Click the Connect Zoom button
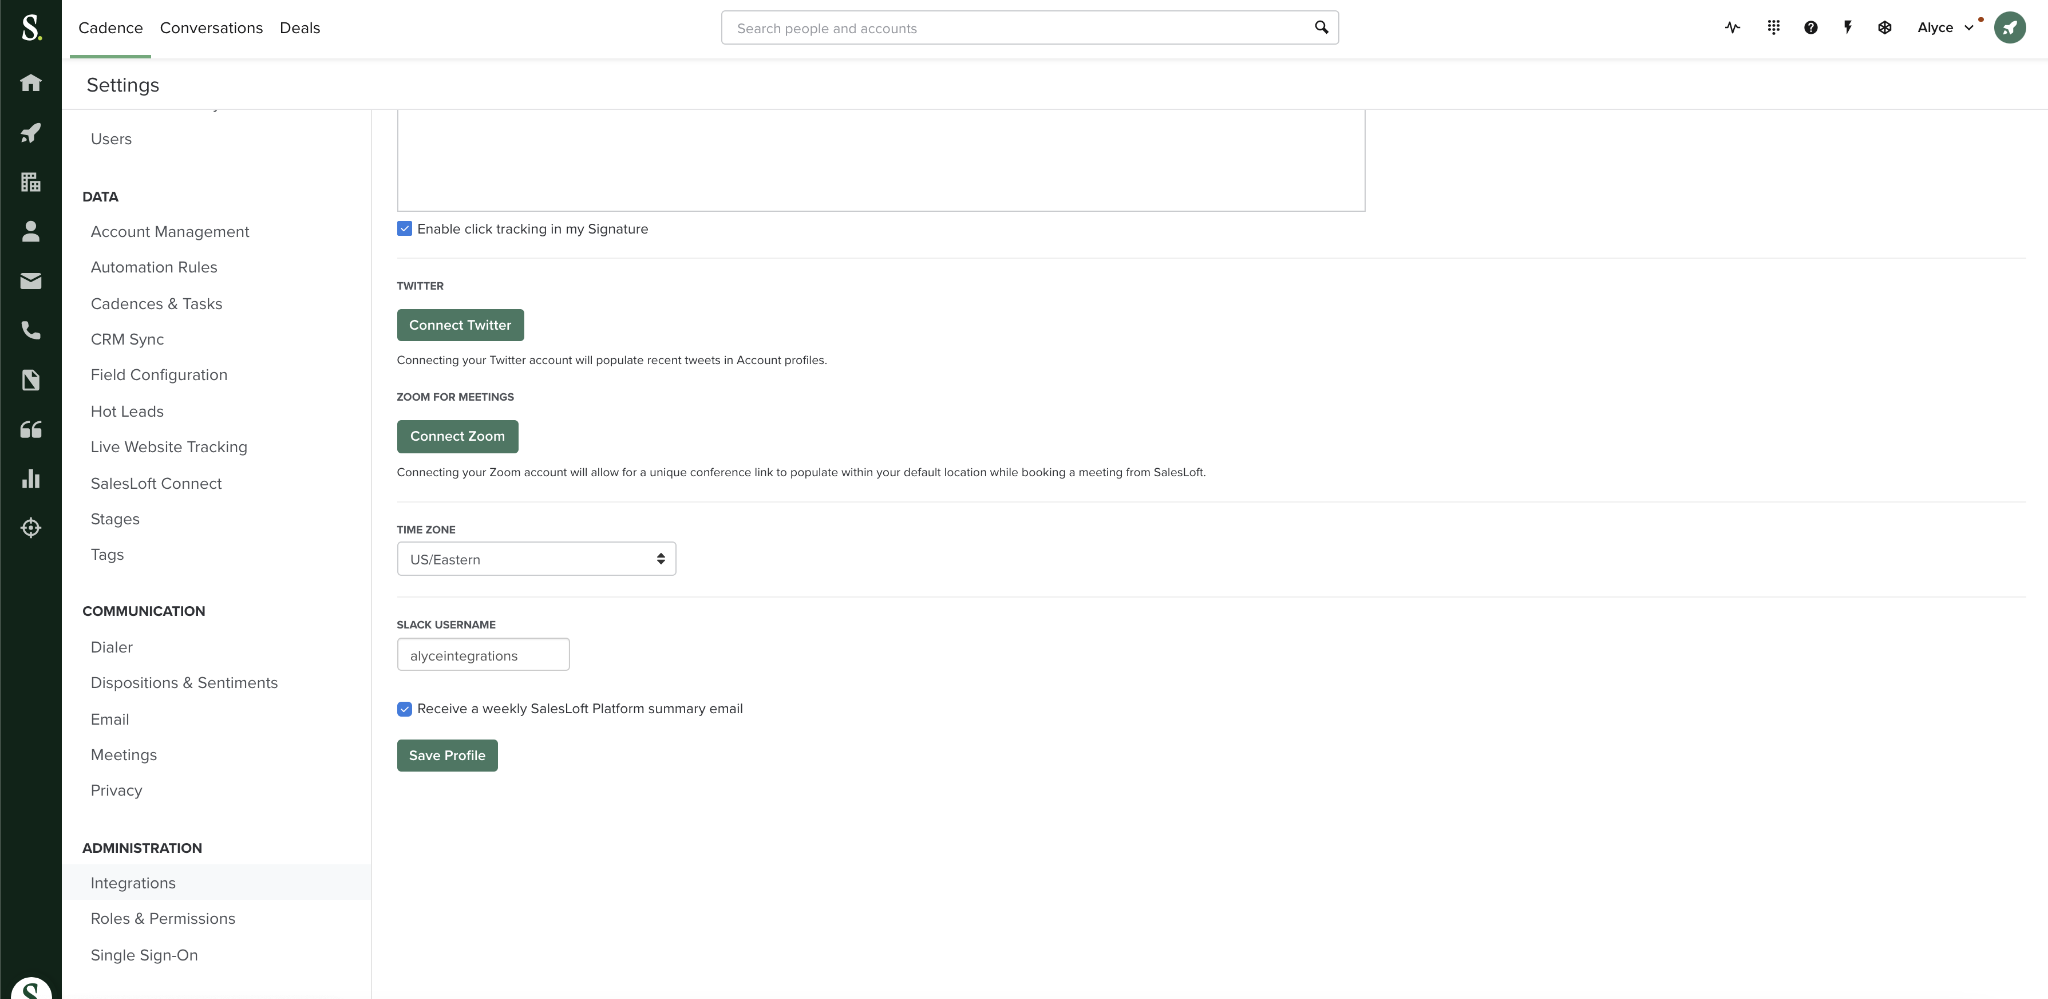Image resolution: width=2048 pixels, height=999 pixels. coord(457,437)
